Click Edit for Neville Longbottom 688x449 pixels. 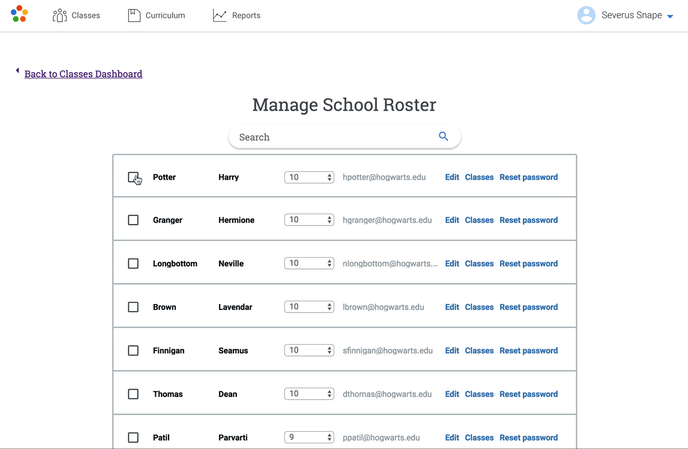(452, 263)
